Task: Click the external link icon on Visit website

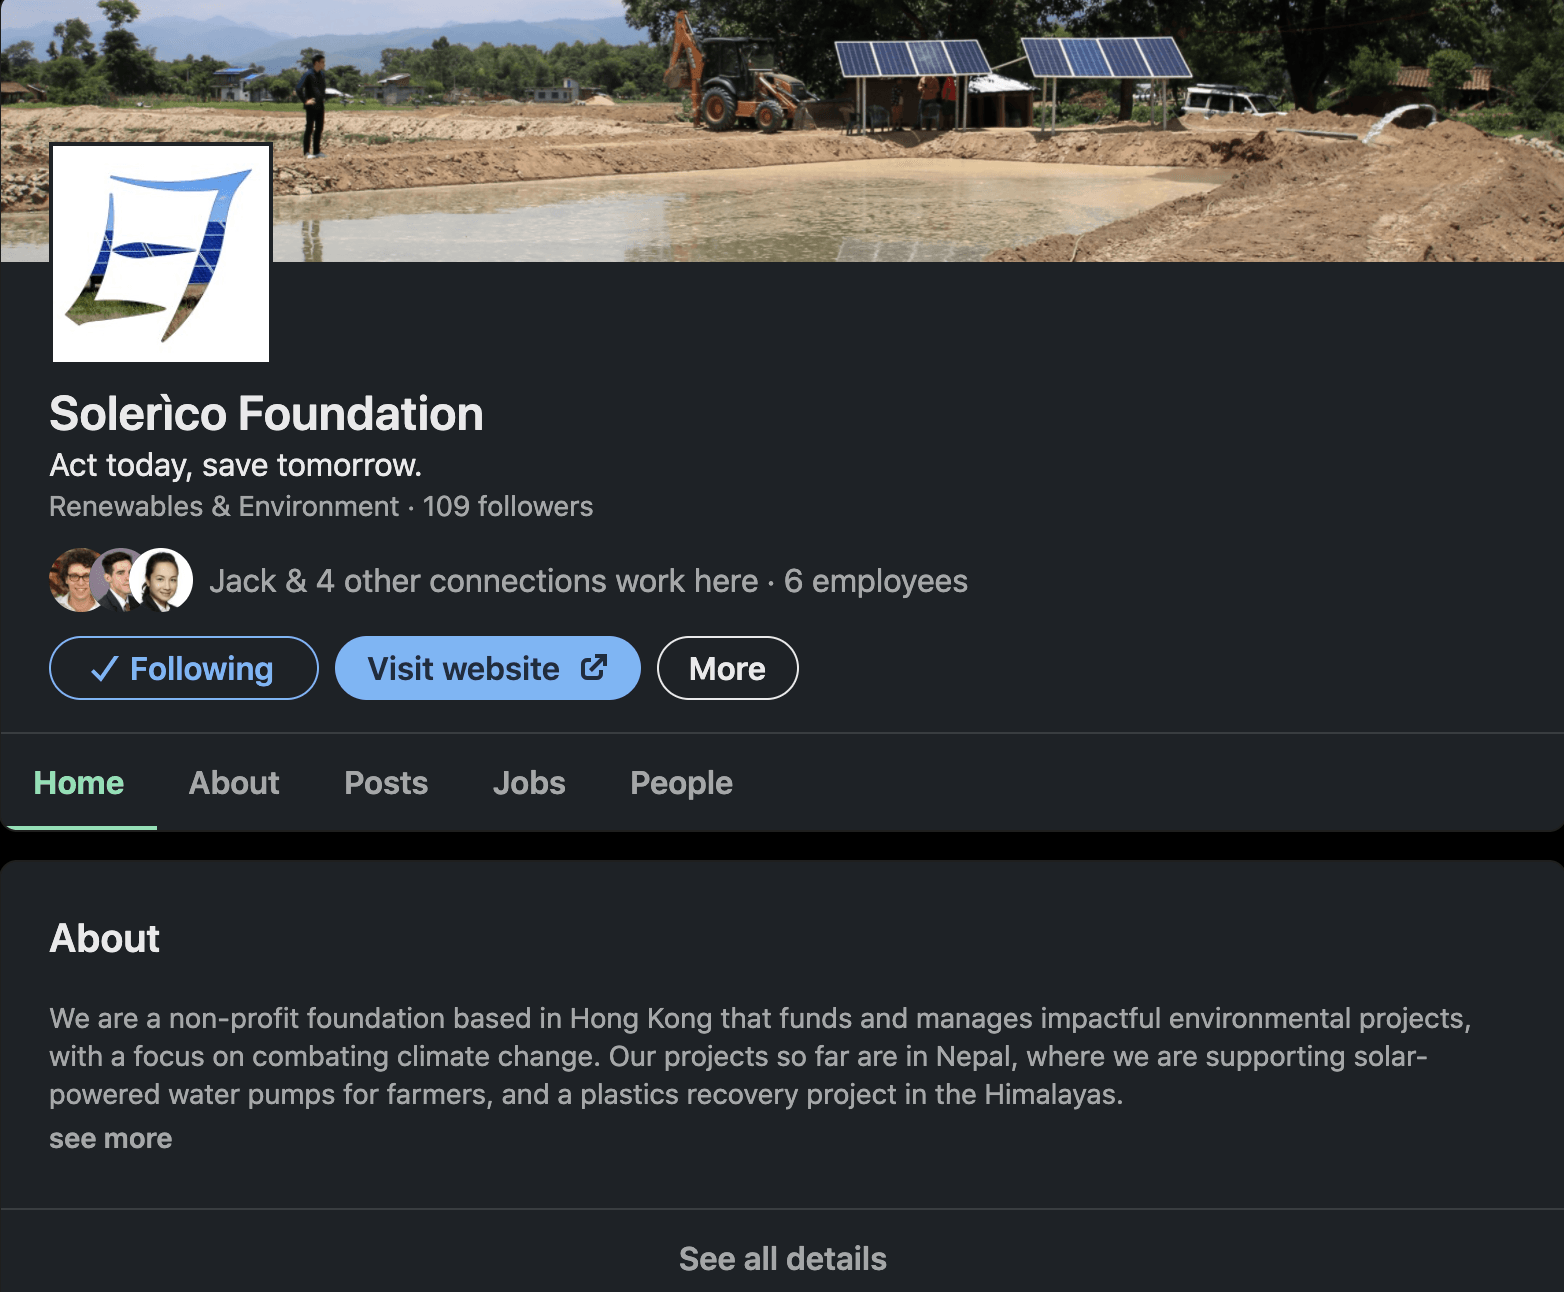Action: pyautogui.click(x=594, y=667)
